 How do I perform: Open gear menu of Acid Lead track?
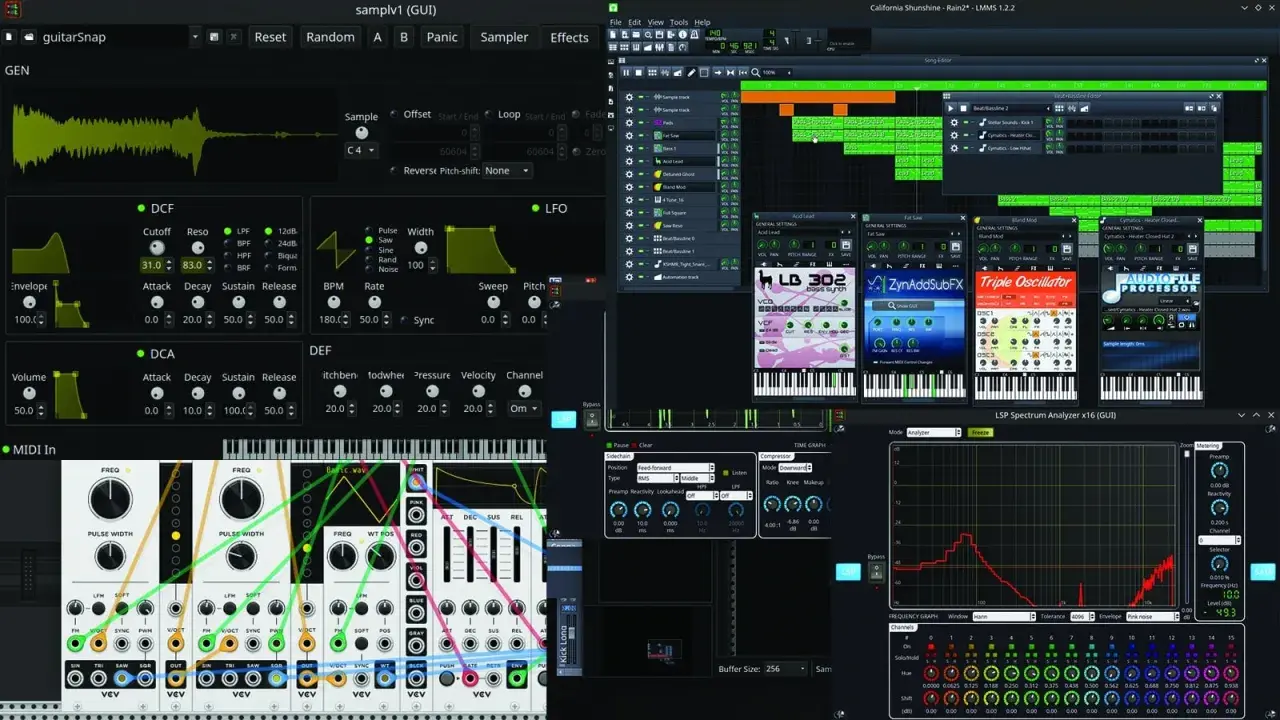point(629,161)
